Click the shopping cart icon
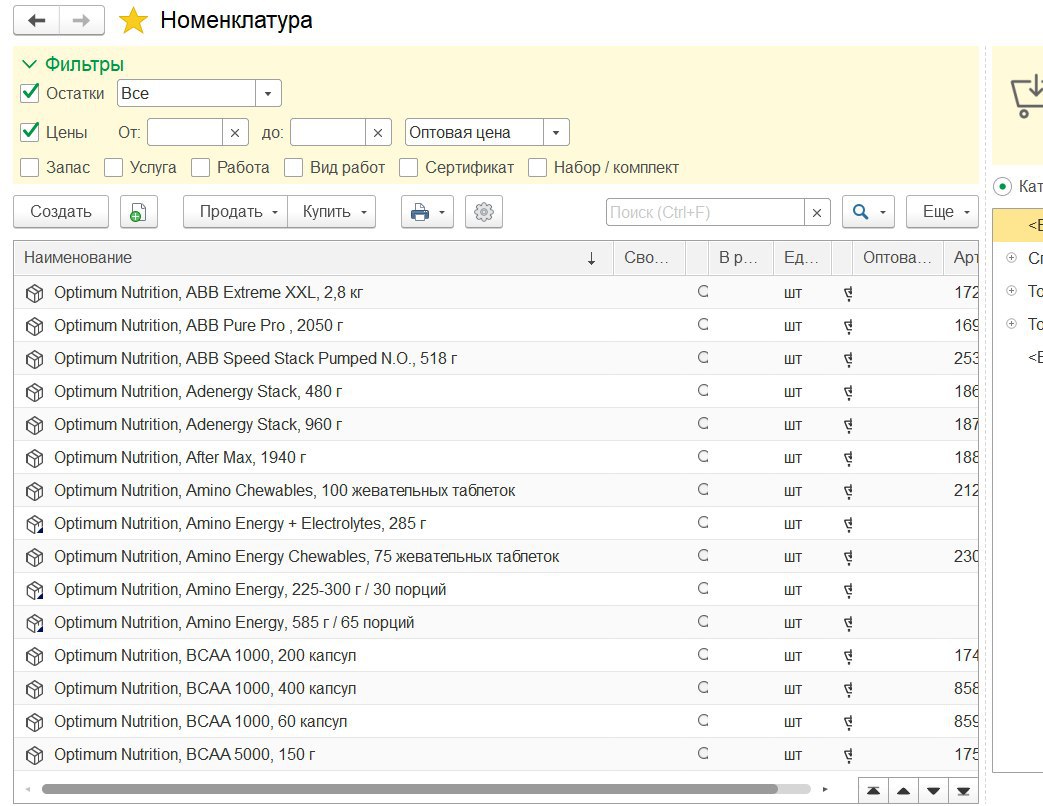This screenshot has height=806, width=1043. (1026, 98)
